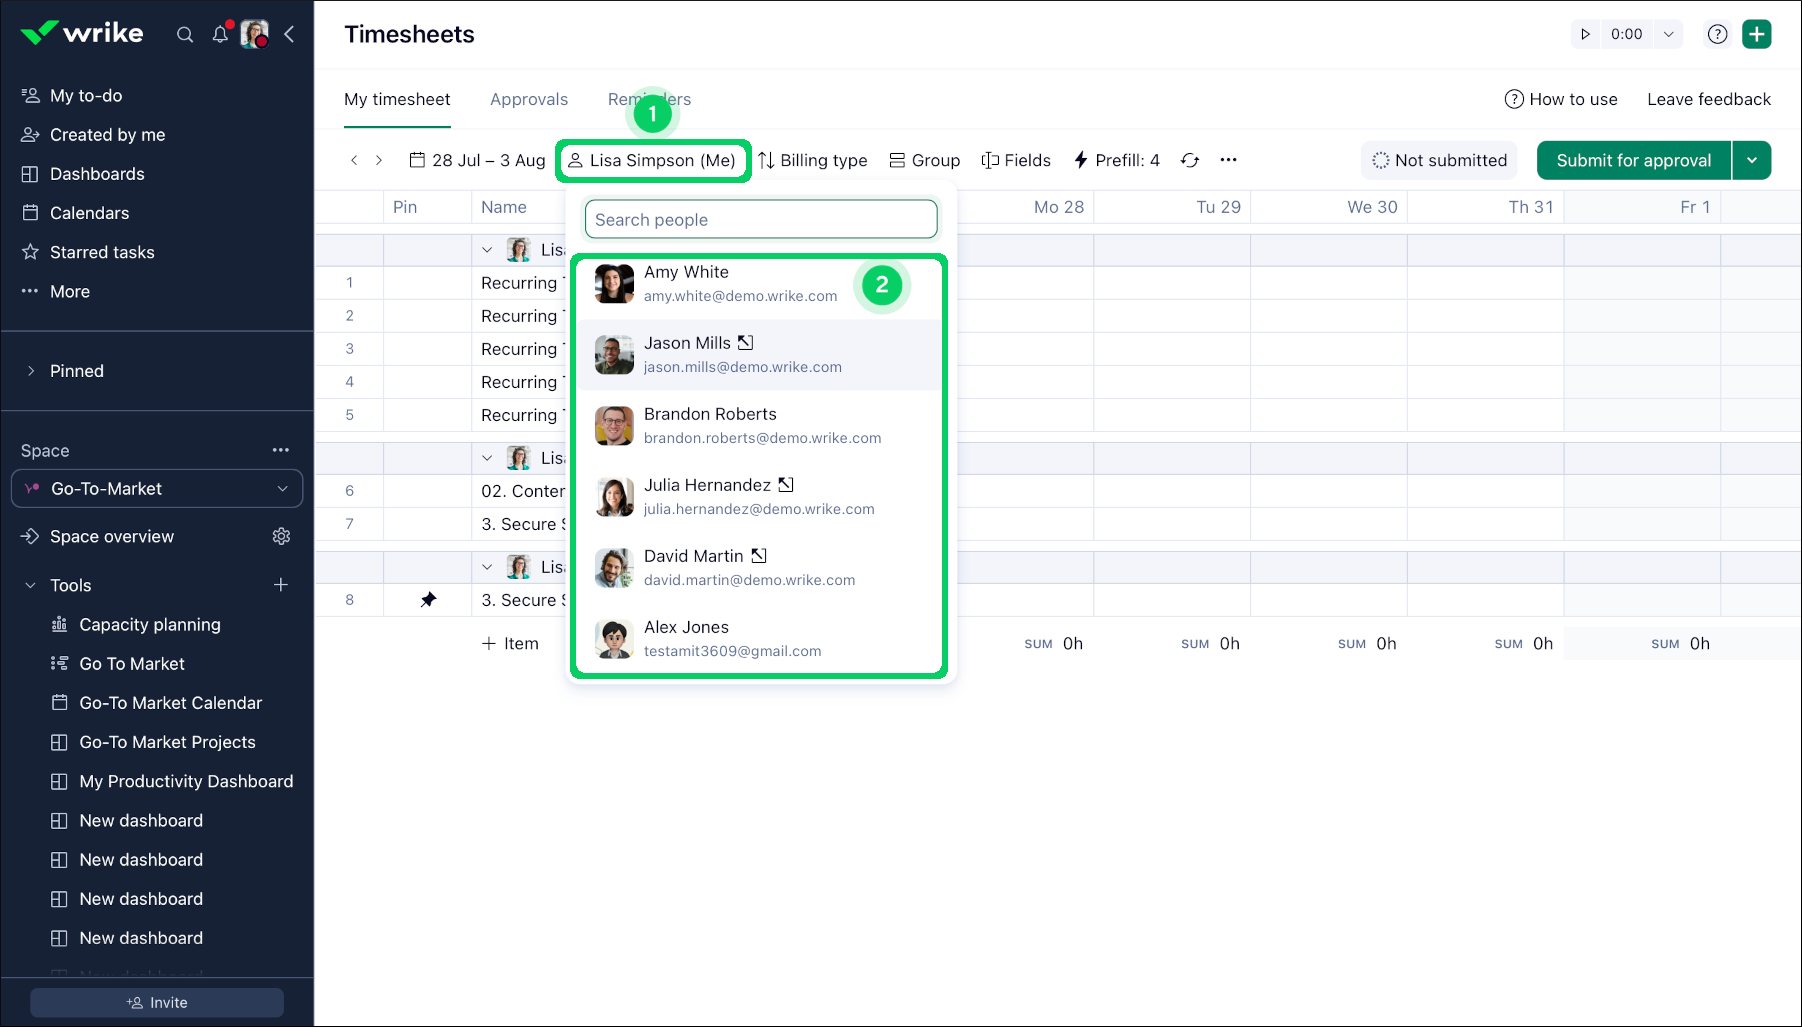Open the How to use link
The height and width of the screenshot is (1027, 1802).
click(x=1561, y=99)
